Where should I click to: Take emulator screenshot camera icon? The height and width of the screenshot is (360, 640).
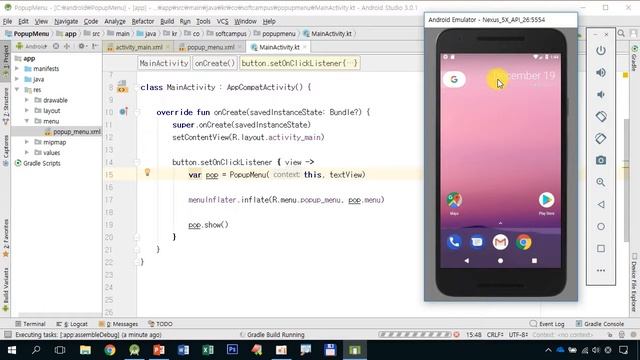(x=600, y=160)
